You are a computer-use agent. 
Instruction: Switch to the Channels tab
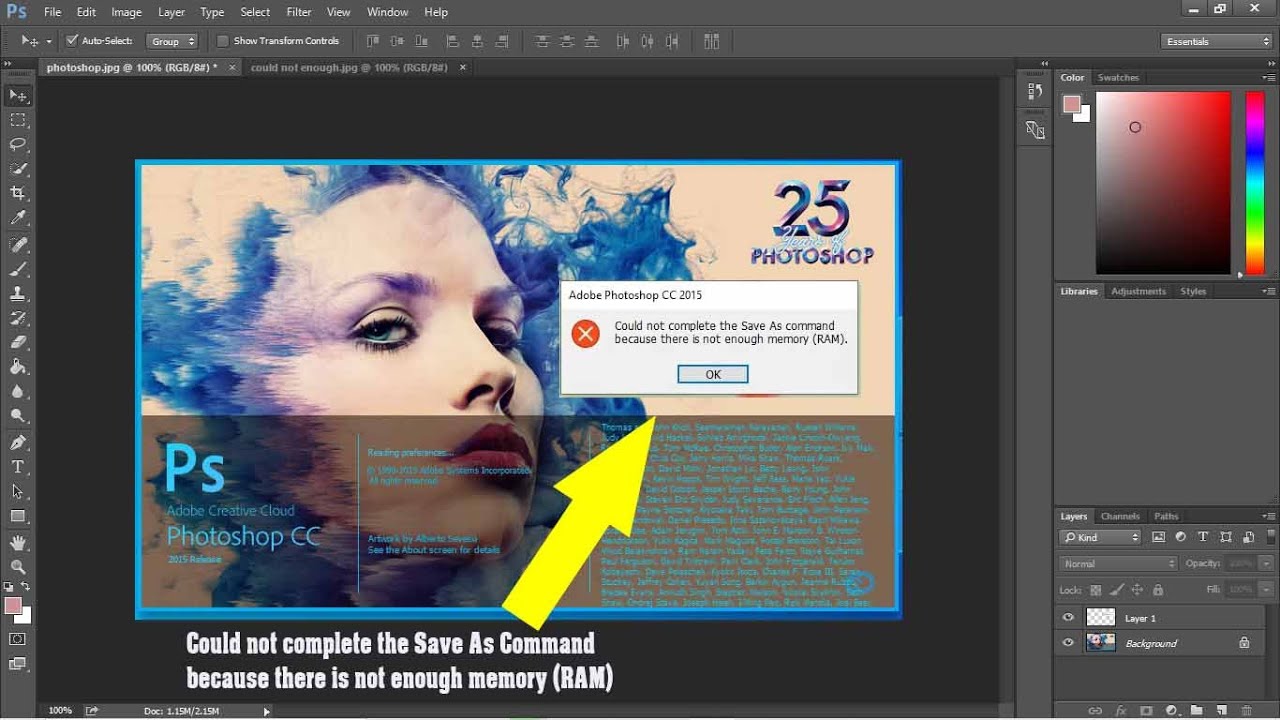pyautogui.click(x=1120, y=517)
